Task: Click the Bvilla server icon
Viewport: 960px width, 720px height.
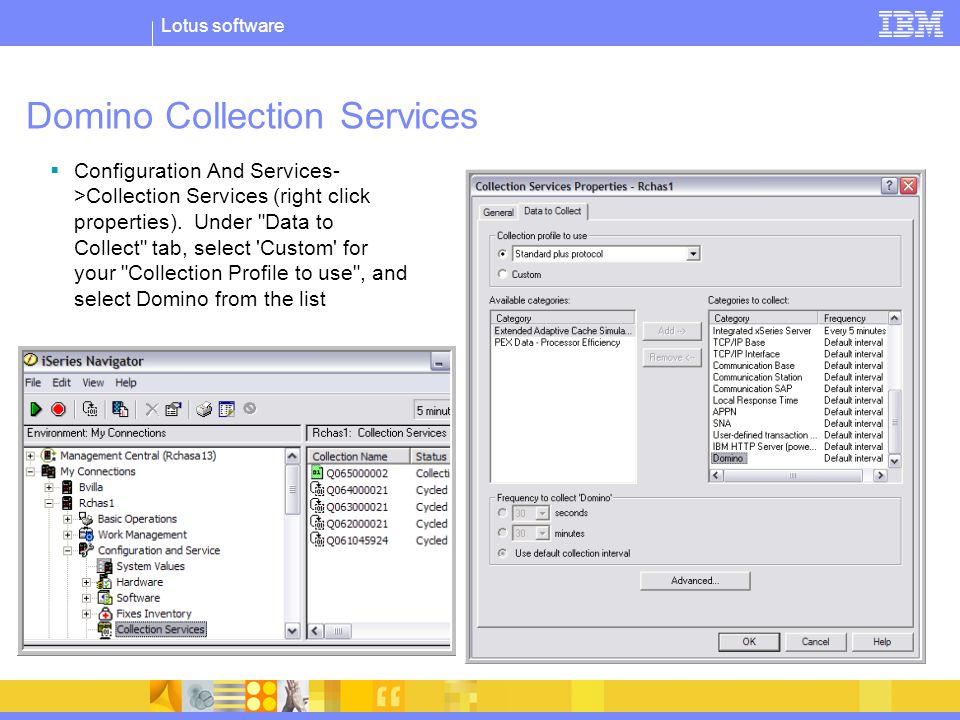Action: 67,487
